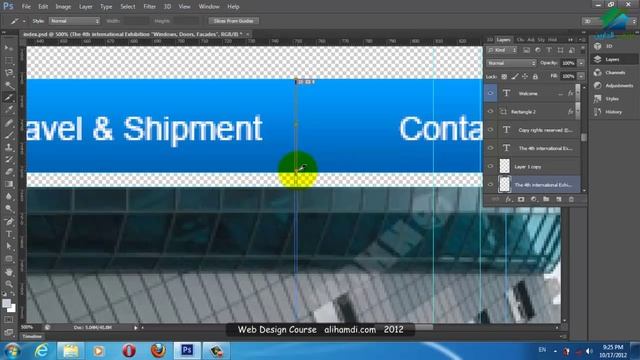Select the Horizontal Type tool
Image resolution: width=640 pixels, height=360 pixels.
(x=9, y=234)
